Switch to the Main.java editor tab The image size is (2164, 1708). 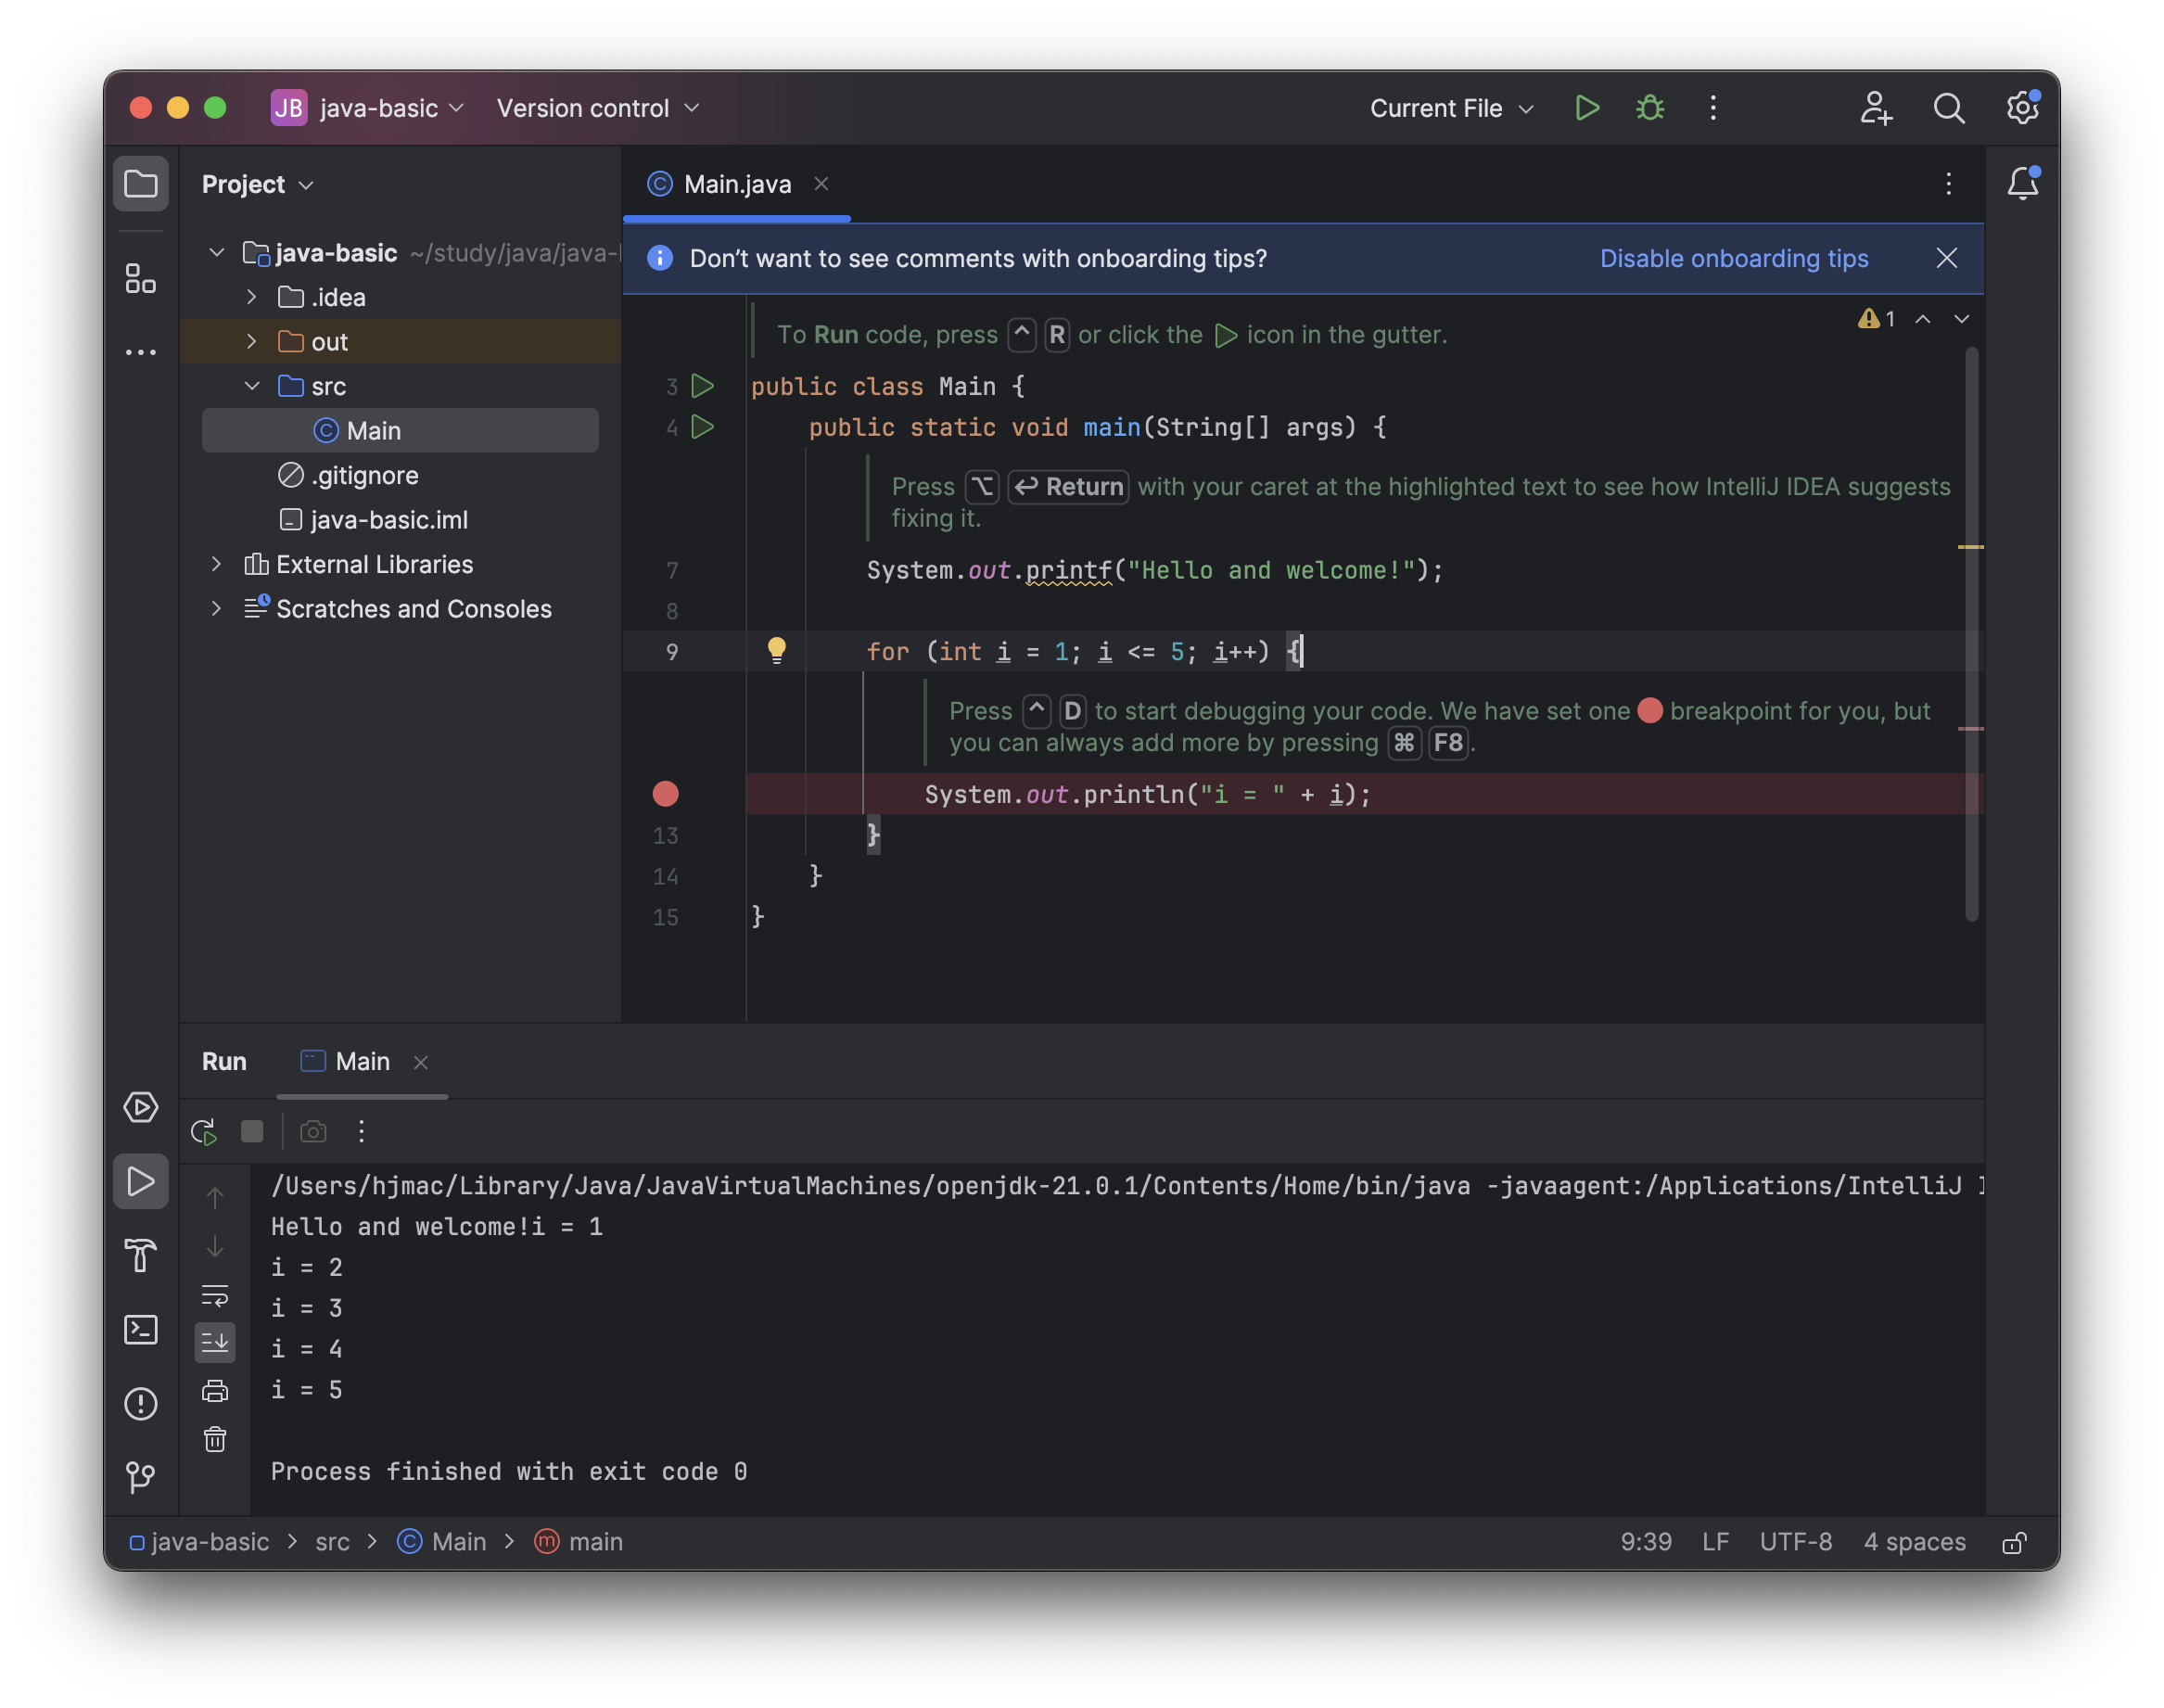737,184
